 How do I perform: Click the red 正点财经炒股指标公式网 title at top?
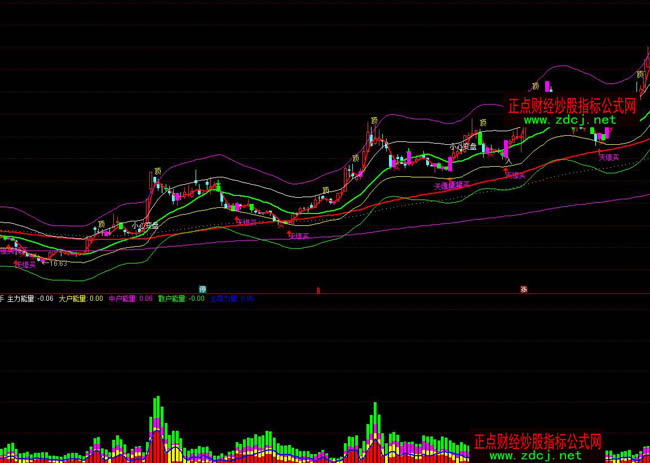tap(572, 105)
